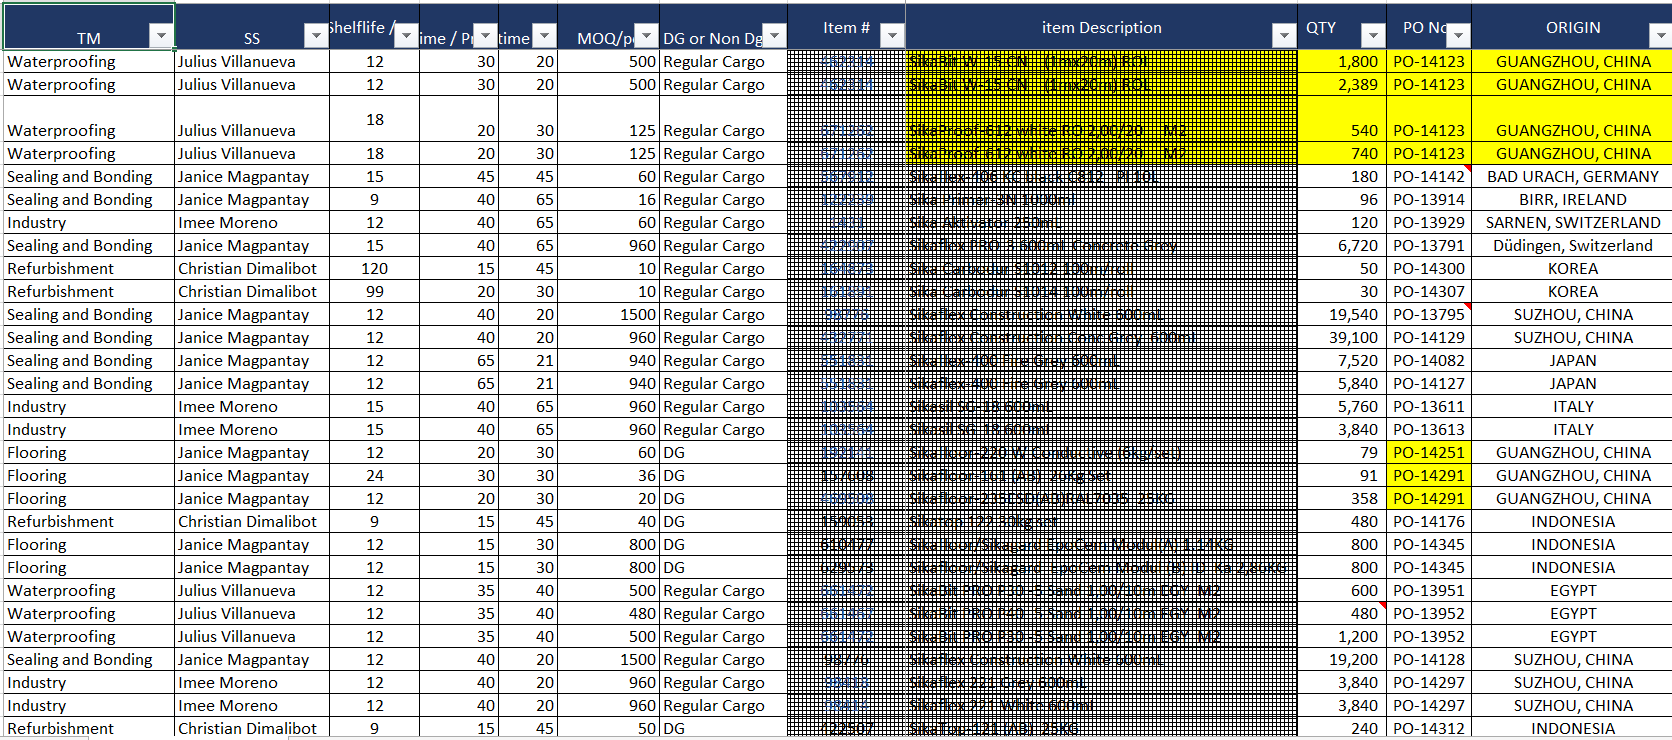Select the item Description header cell

1102,27
